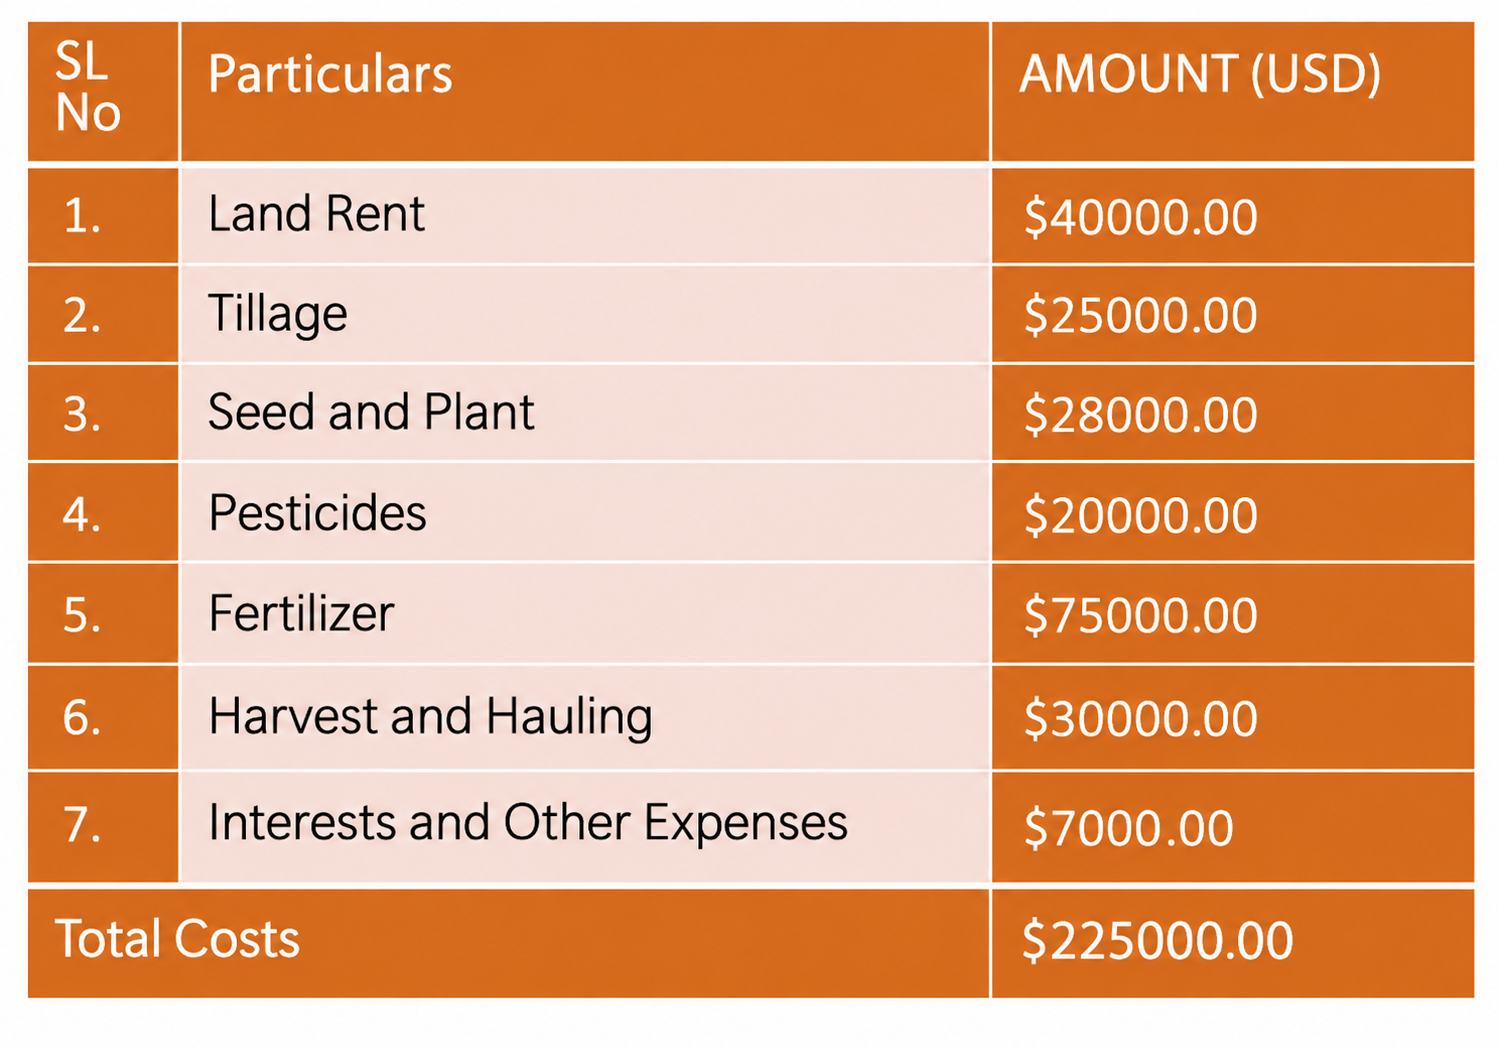Select the Land Rent cell
Viewport: 1499px width, 1049px height.
[585, 216]
